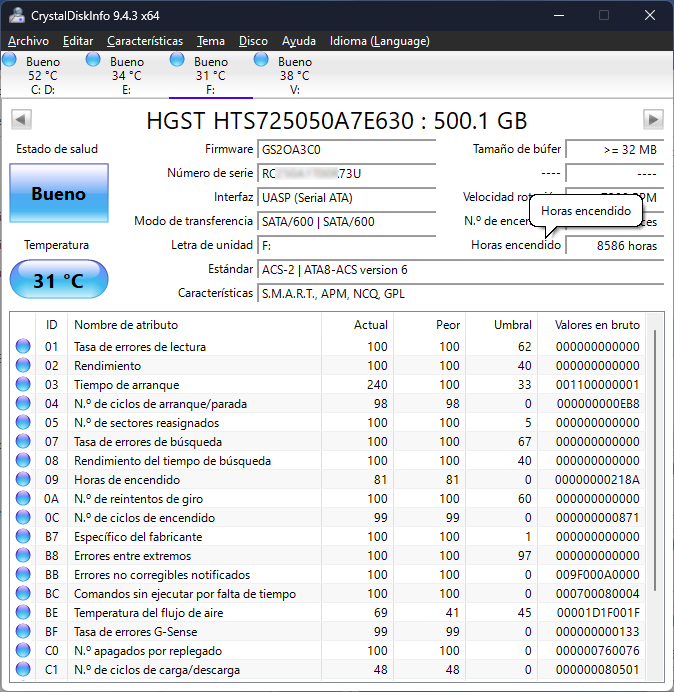This screenshot has height=692, width=674.
Task: Click raw value 000000080501
Action: click(597, 669)
